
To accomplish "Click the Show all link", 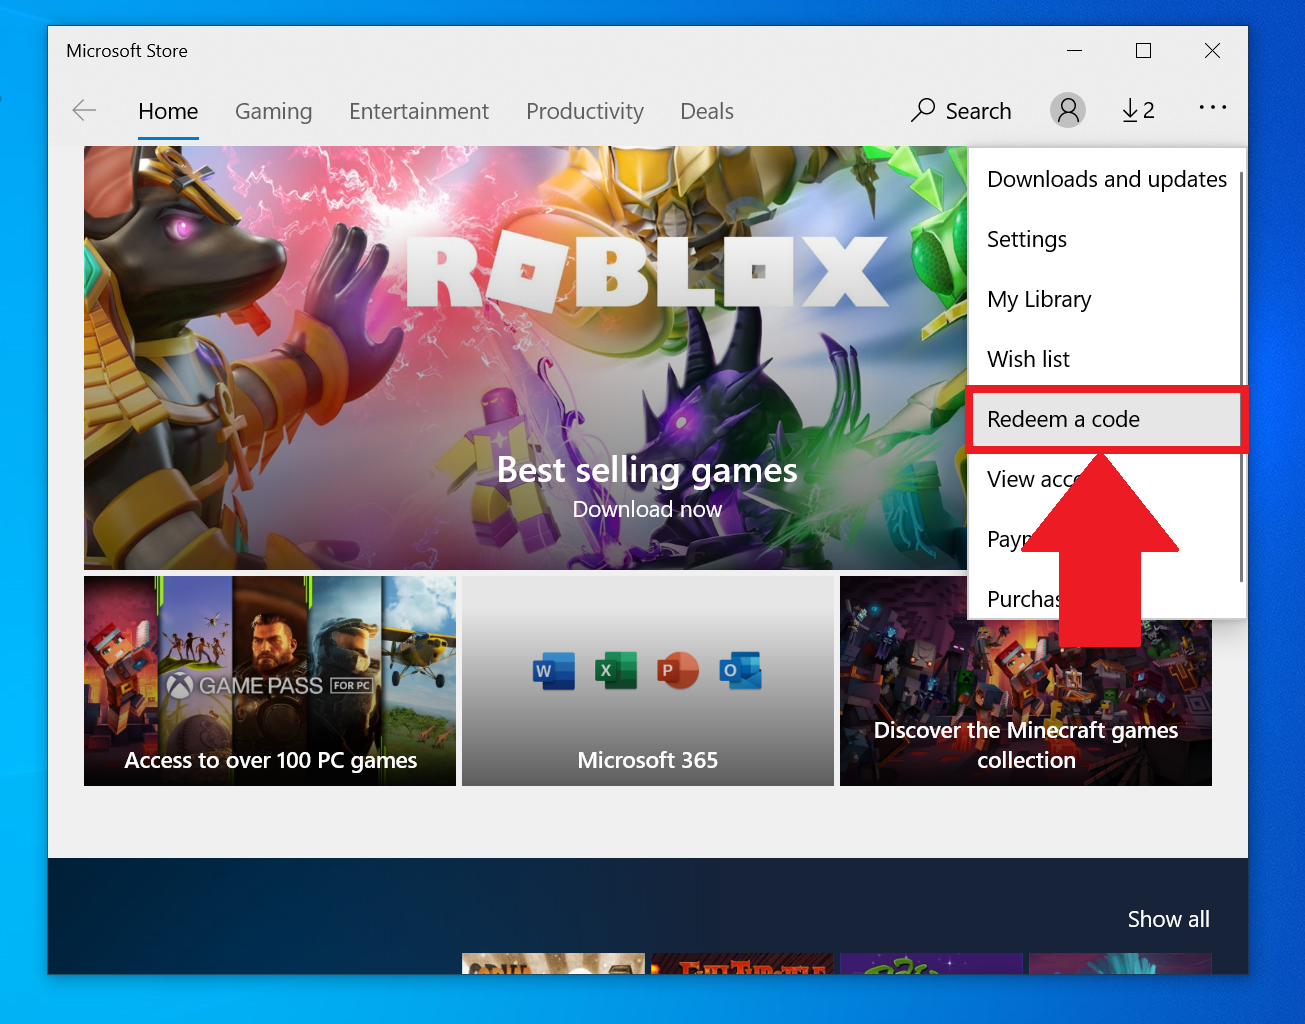I will (1168, 919).
